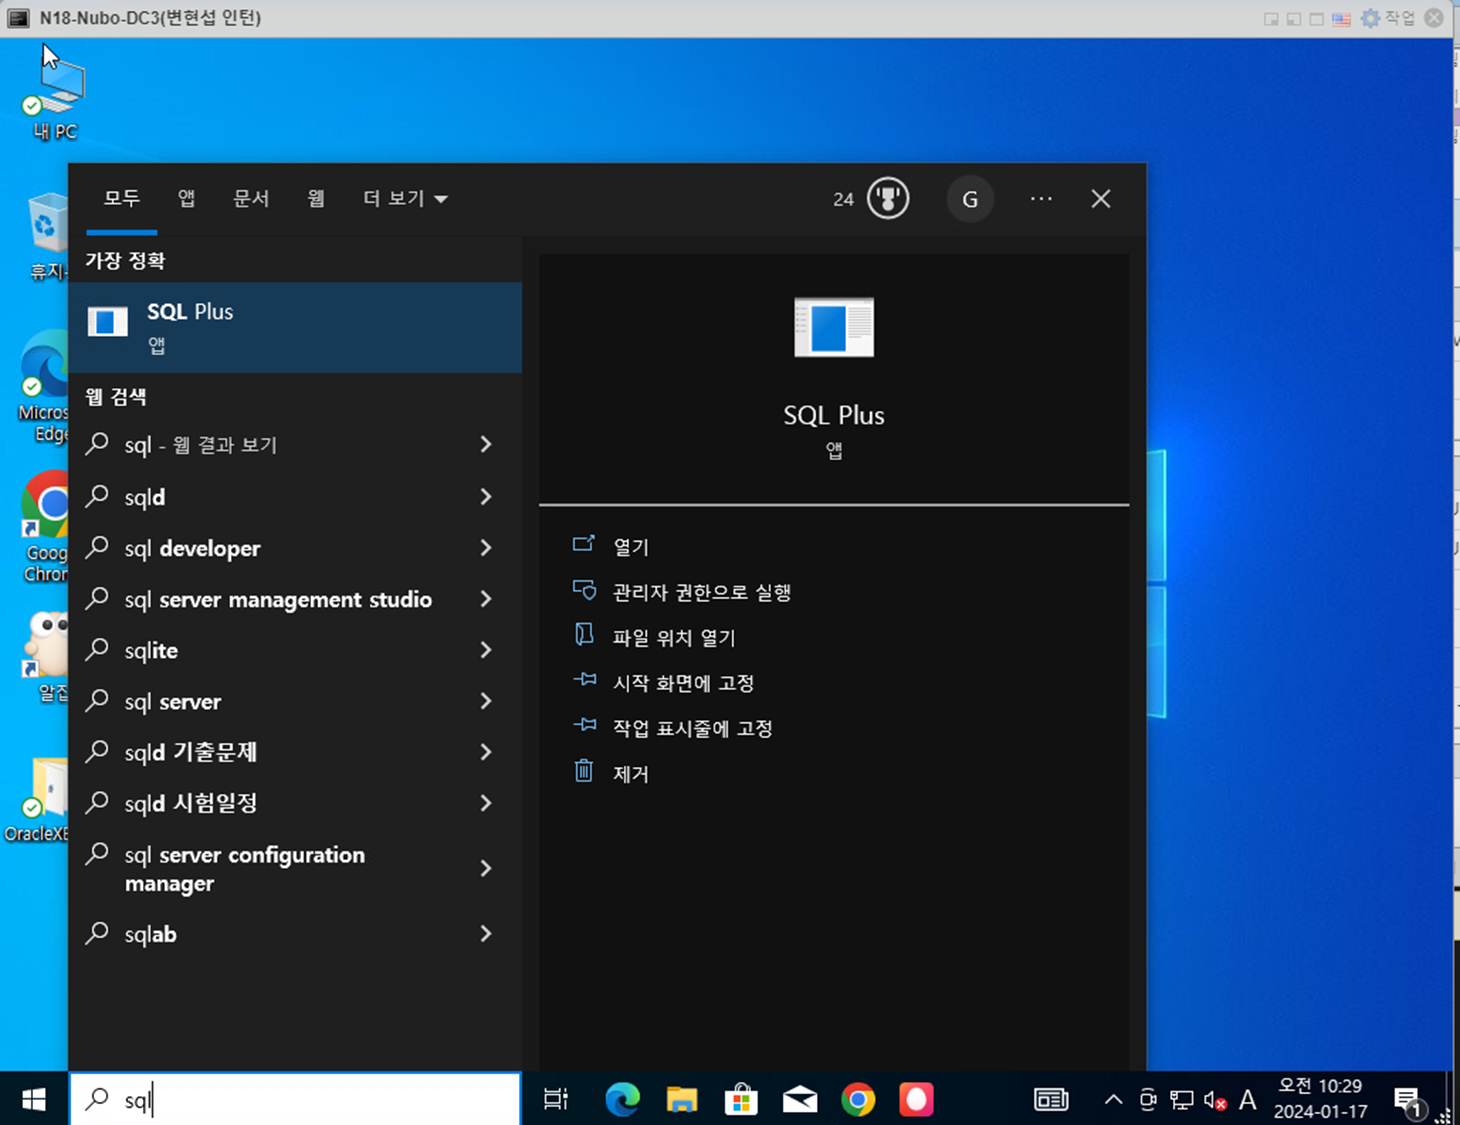
Task: Choose 시작 화면에 고정
Action: (x=683, y=683)
